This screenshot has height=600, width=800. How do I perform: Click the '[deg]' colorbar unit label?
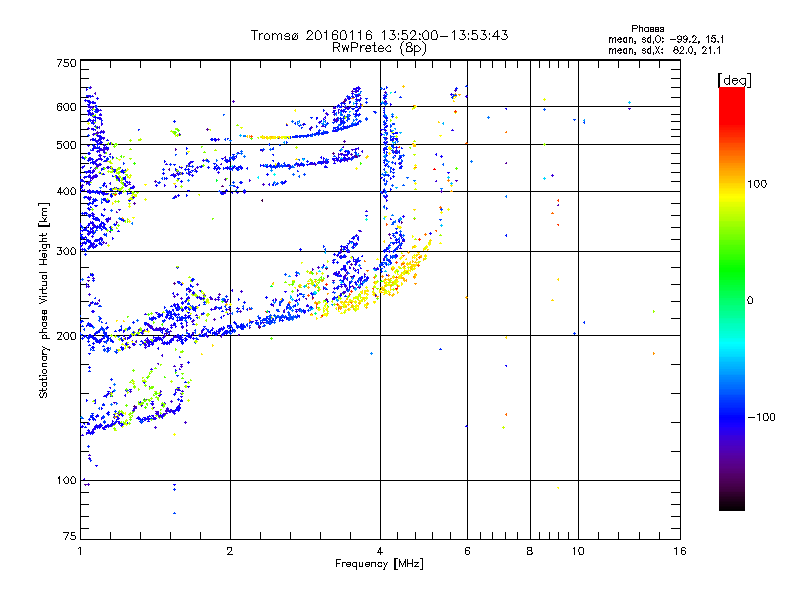pyautogui.click(x=734, y=80)
